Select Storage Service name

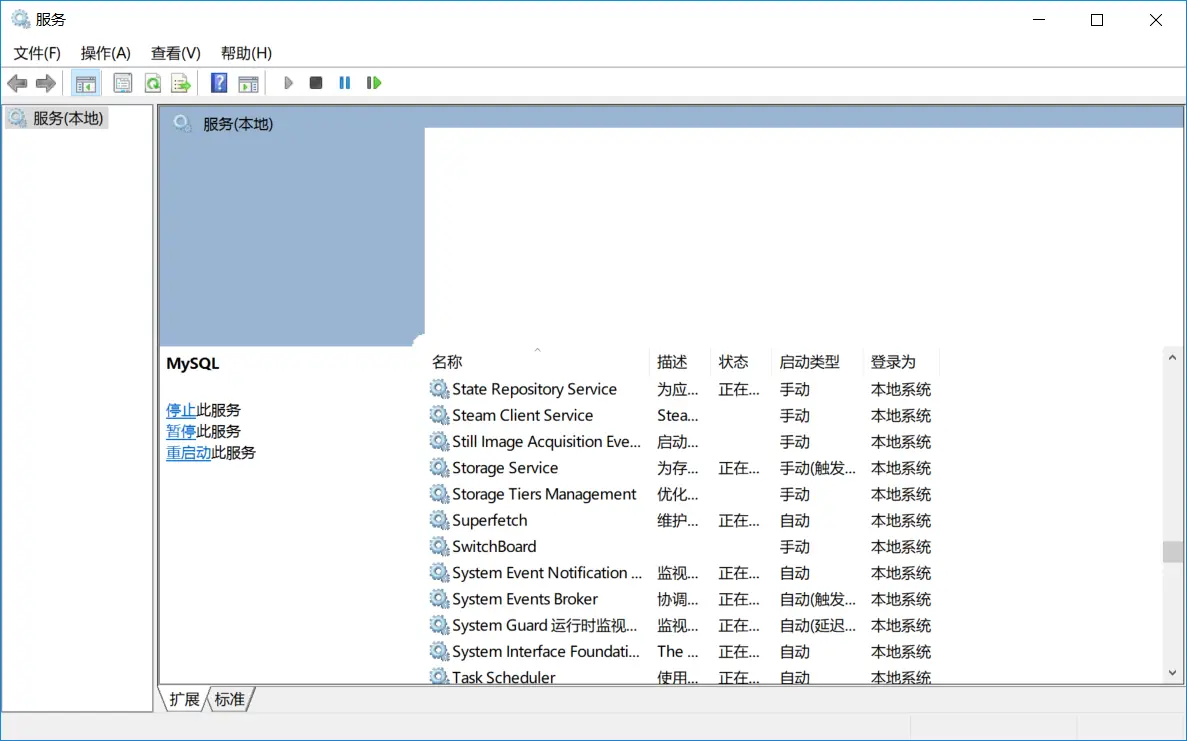tap(505, 468)
